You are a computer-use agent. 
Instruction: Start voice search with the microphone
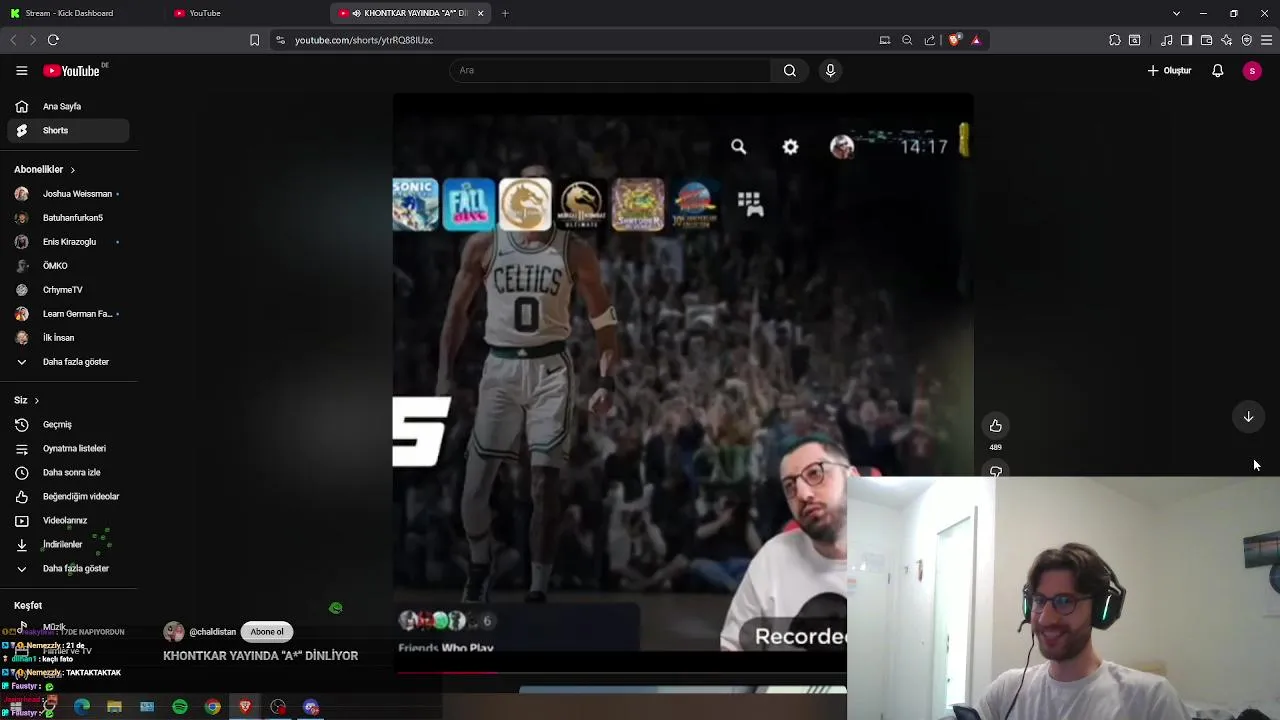tap(830, 70)
